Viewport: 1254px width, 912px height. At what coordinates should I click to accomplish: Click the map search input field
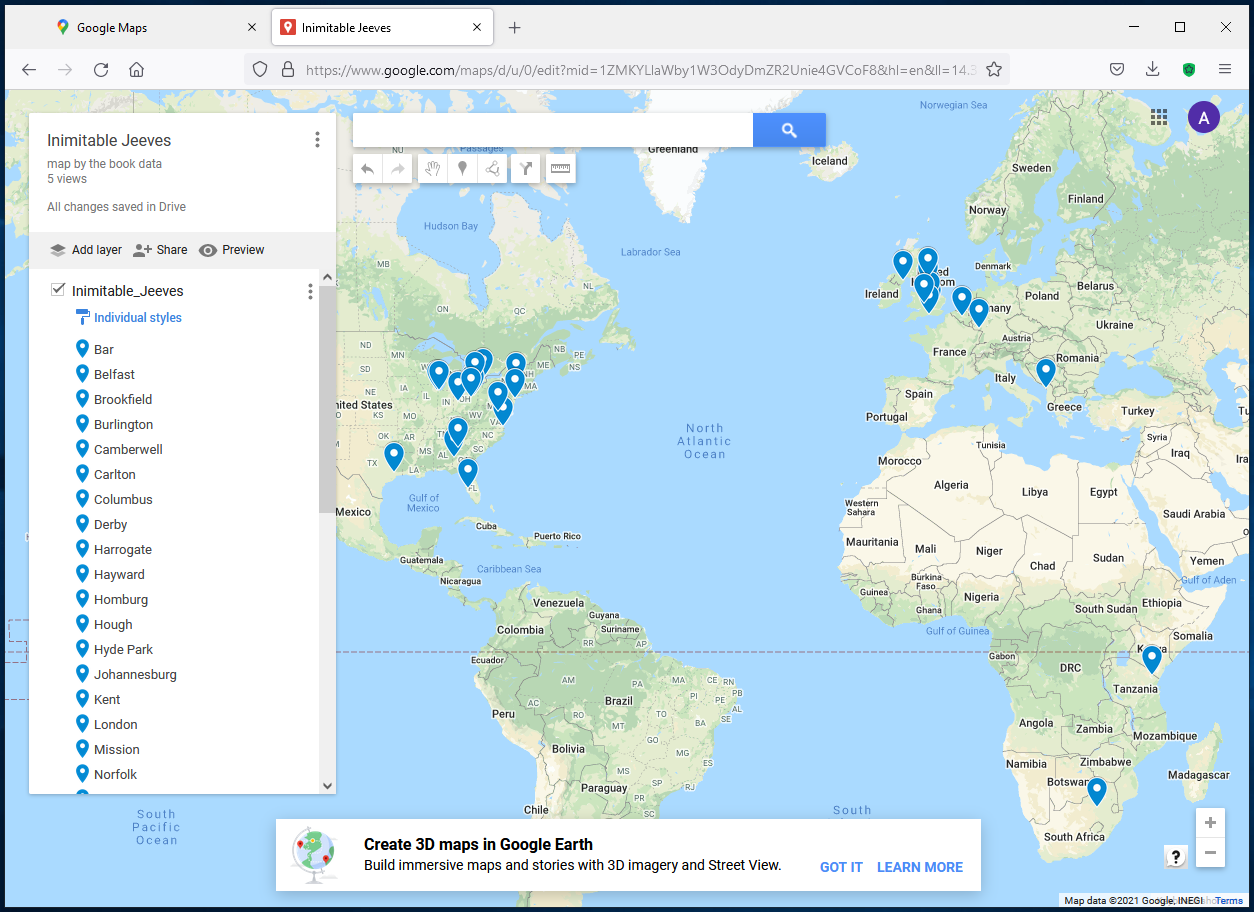553,130
